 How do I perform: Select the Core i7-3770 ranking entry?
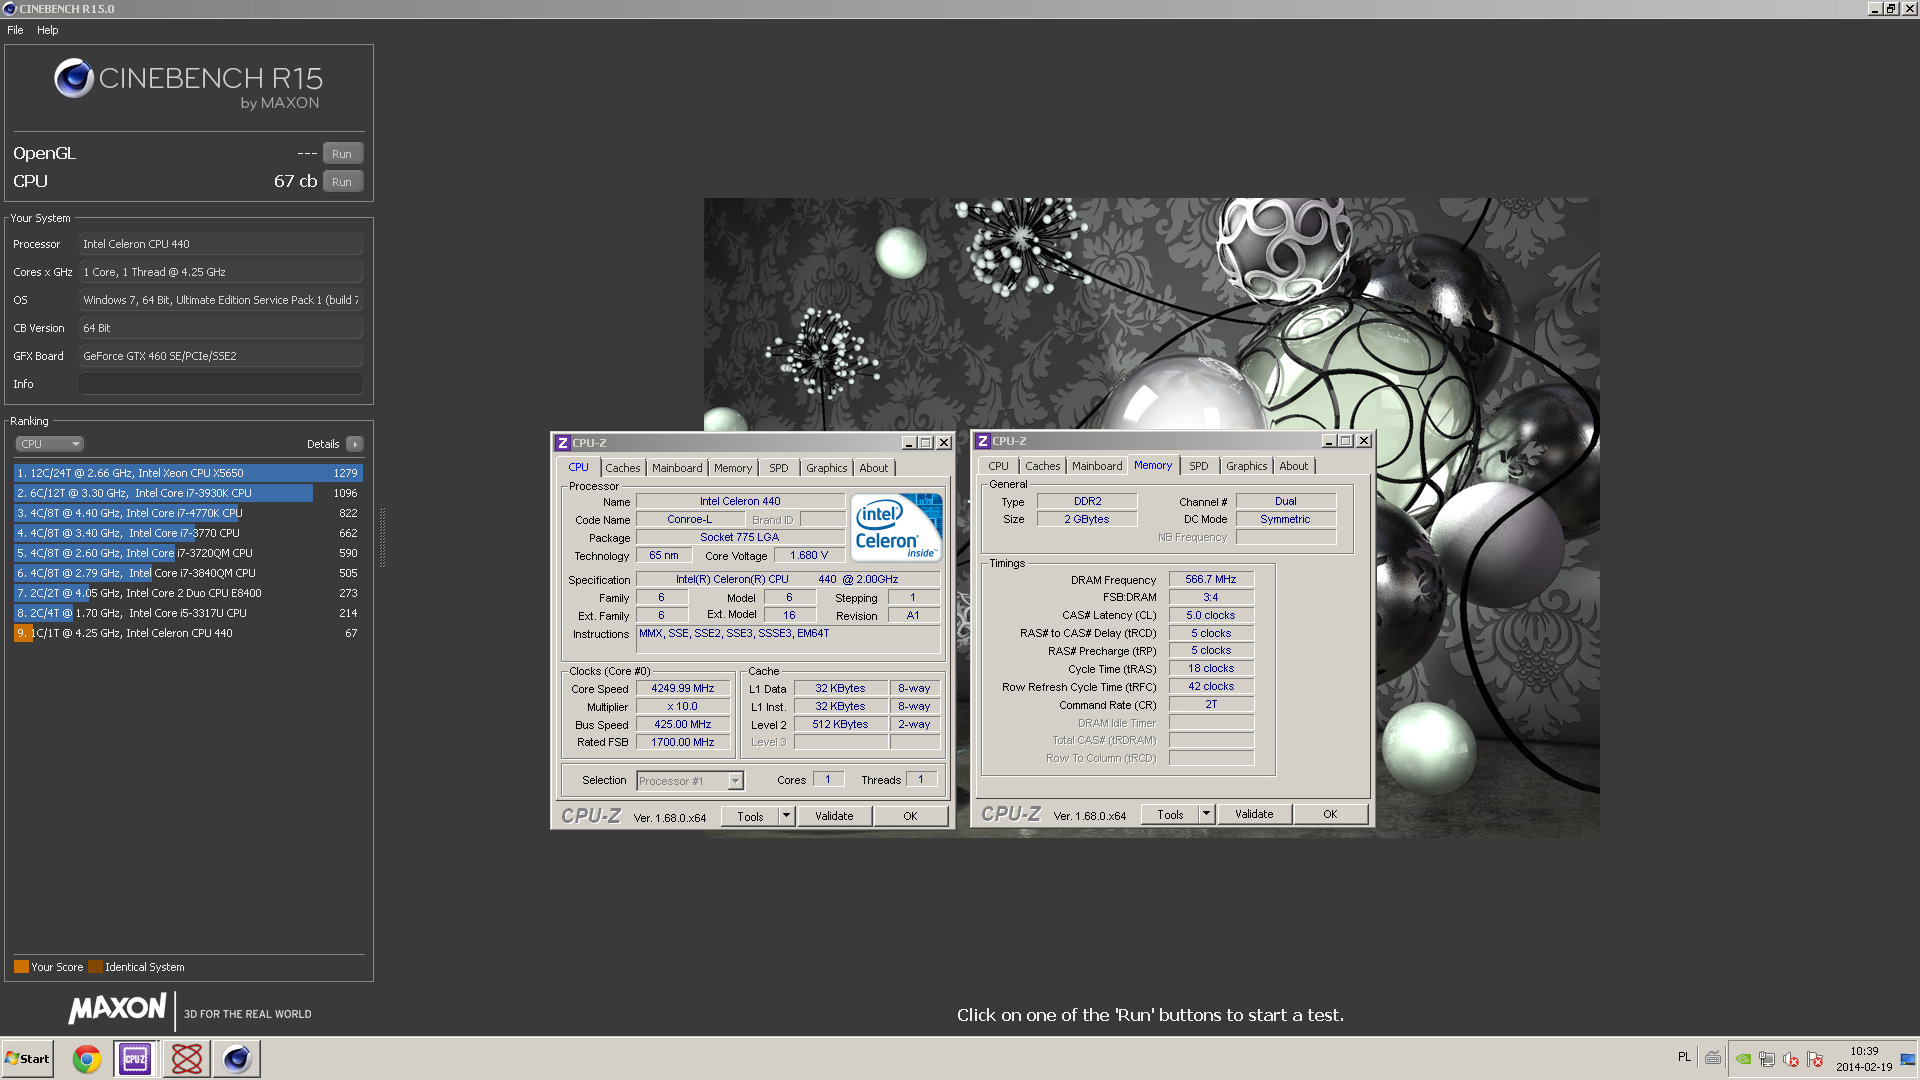[188, 533]
